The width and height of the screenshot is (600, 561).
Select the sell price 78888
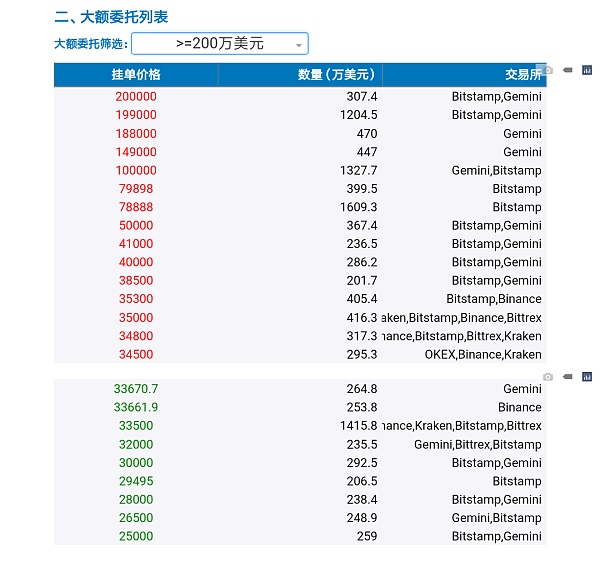[x=136, y=207]
